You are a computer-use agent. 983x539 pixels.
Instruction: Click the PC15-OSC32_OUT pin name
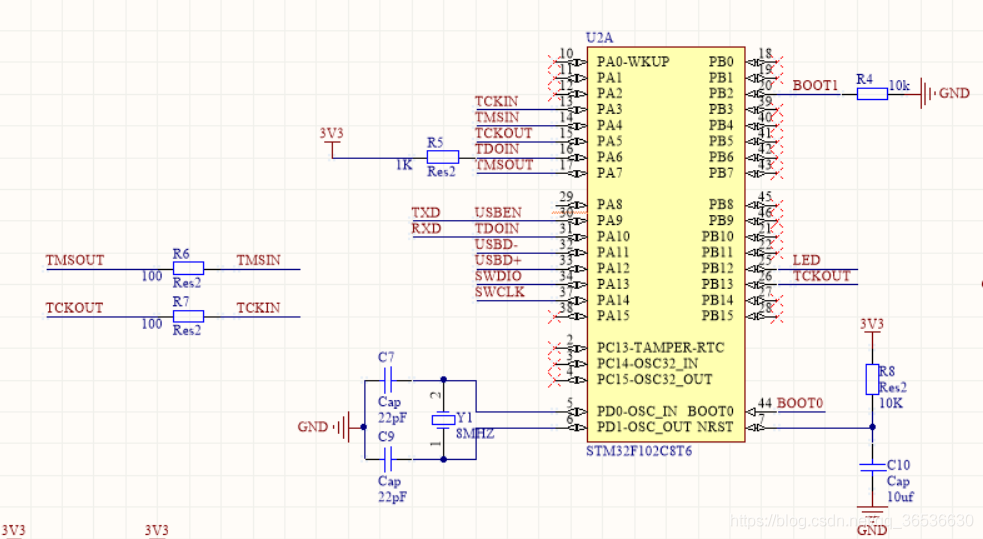click(x=654, y=379)
